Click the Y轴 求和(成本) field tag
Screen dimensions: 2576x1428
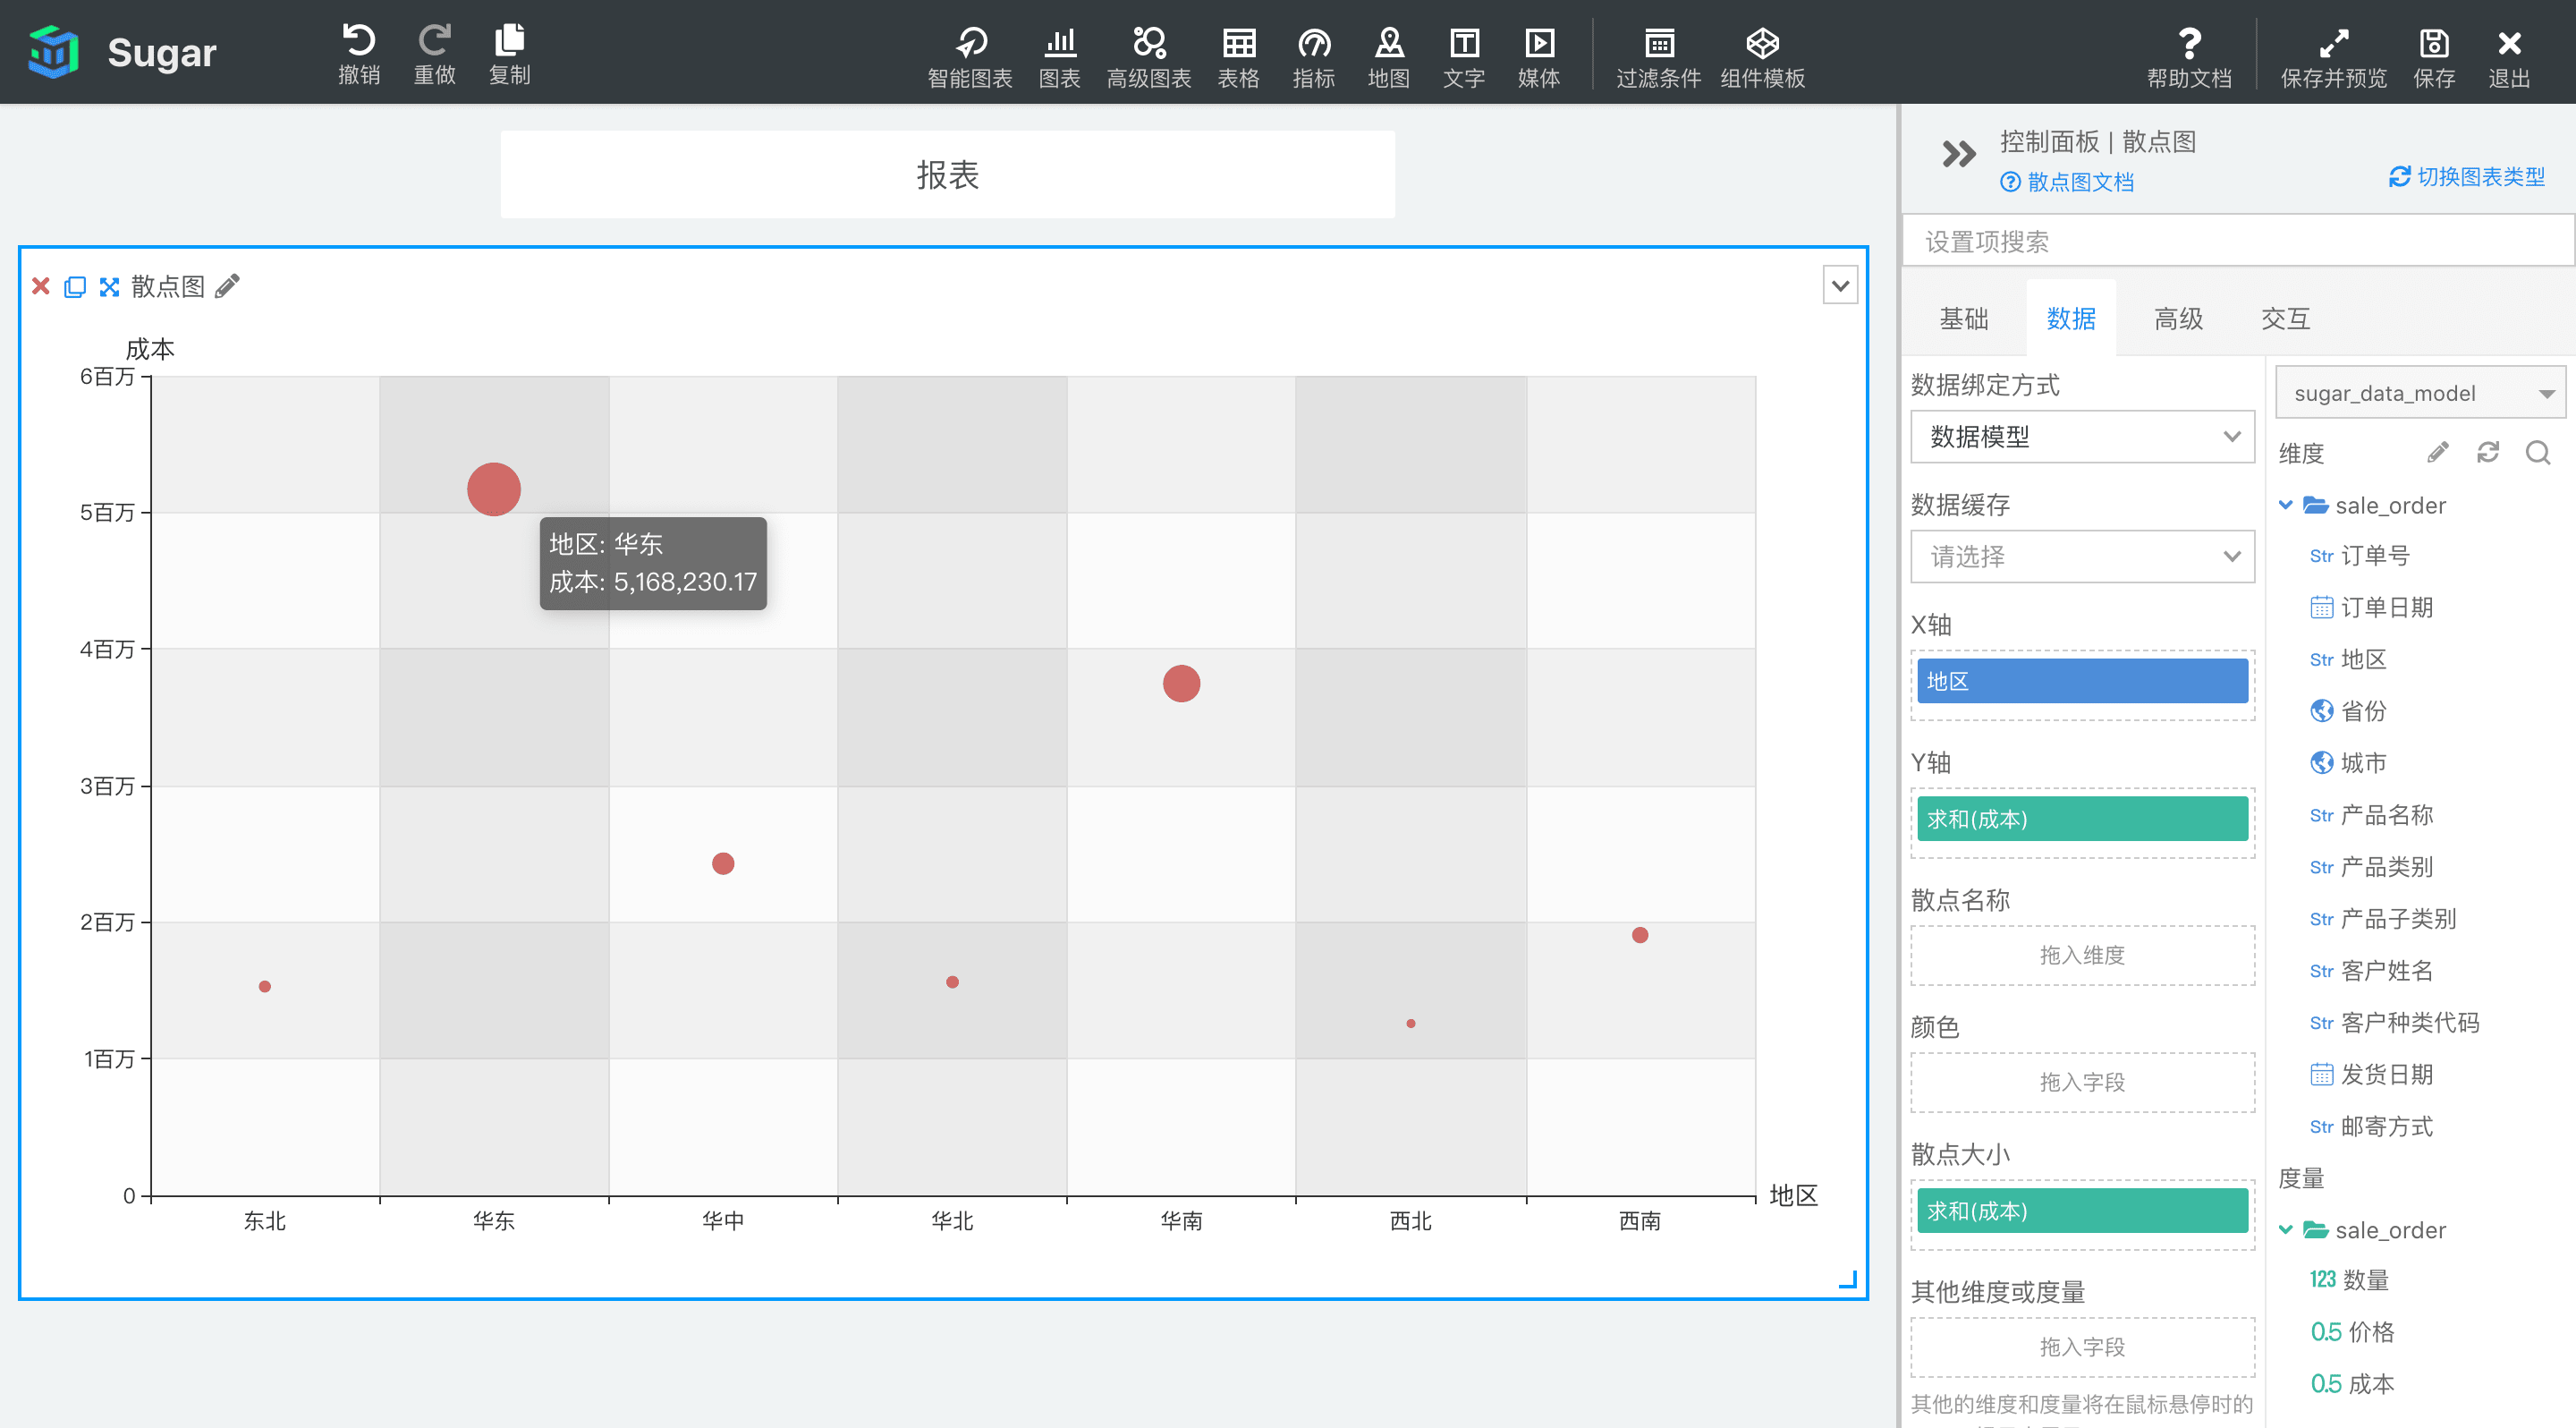coord(2082,819)
